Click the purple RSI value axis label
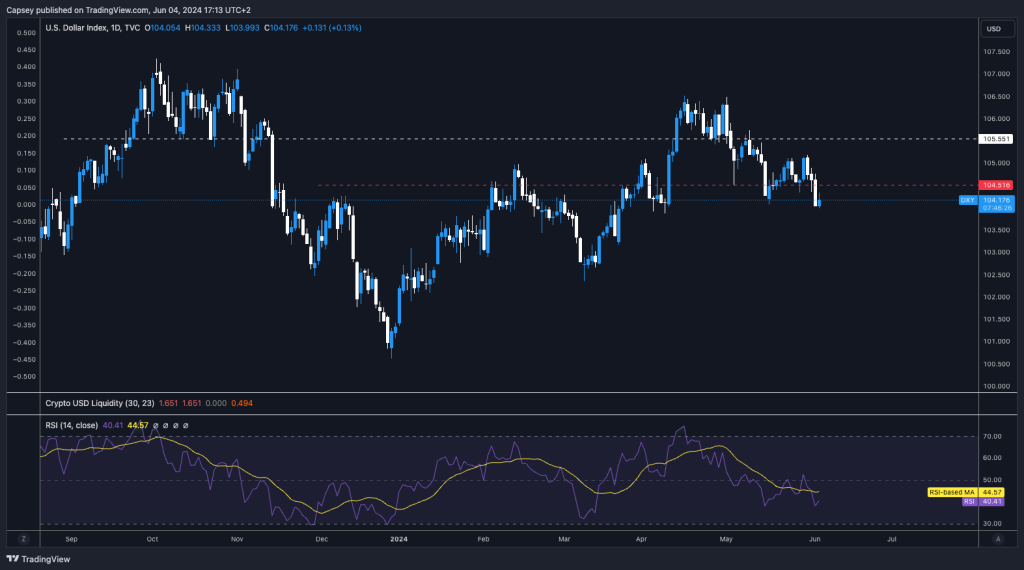 pyautogui.click(x=968, y=501)
